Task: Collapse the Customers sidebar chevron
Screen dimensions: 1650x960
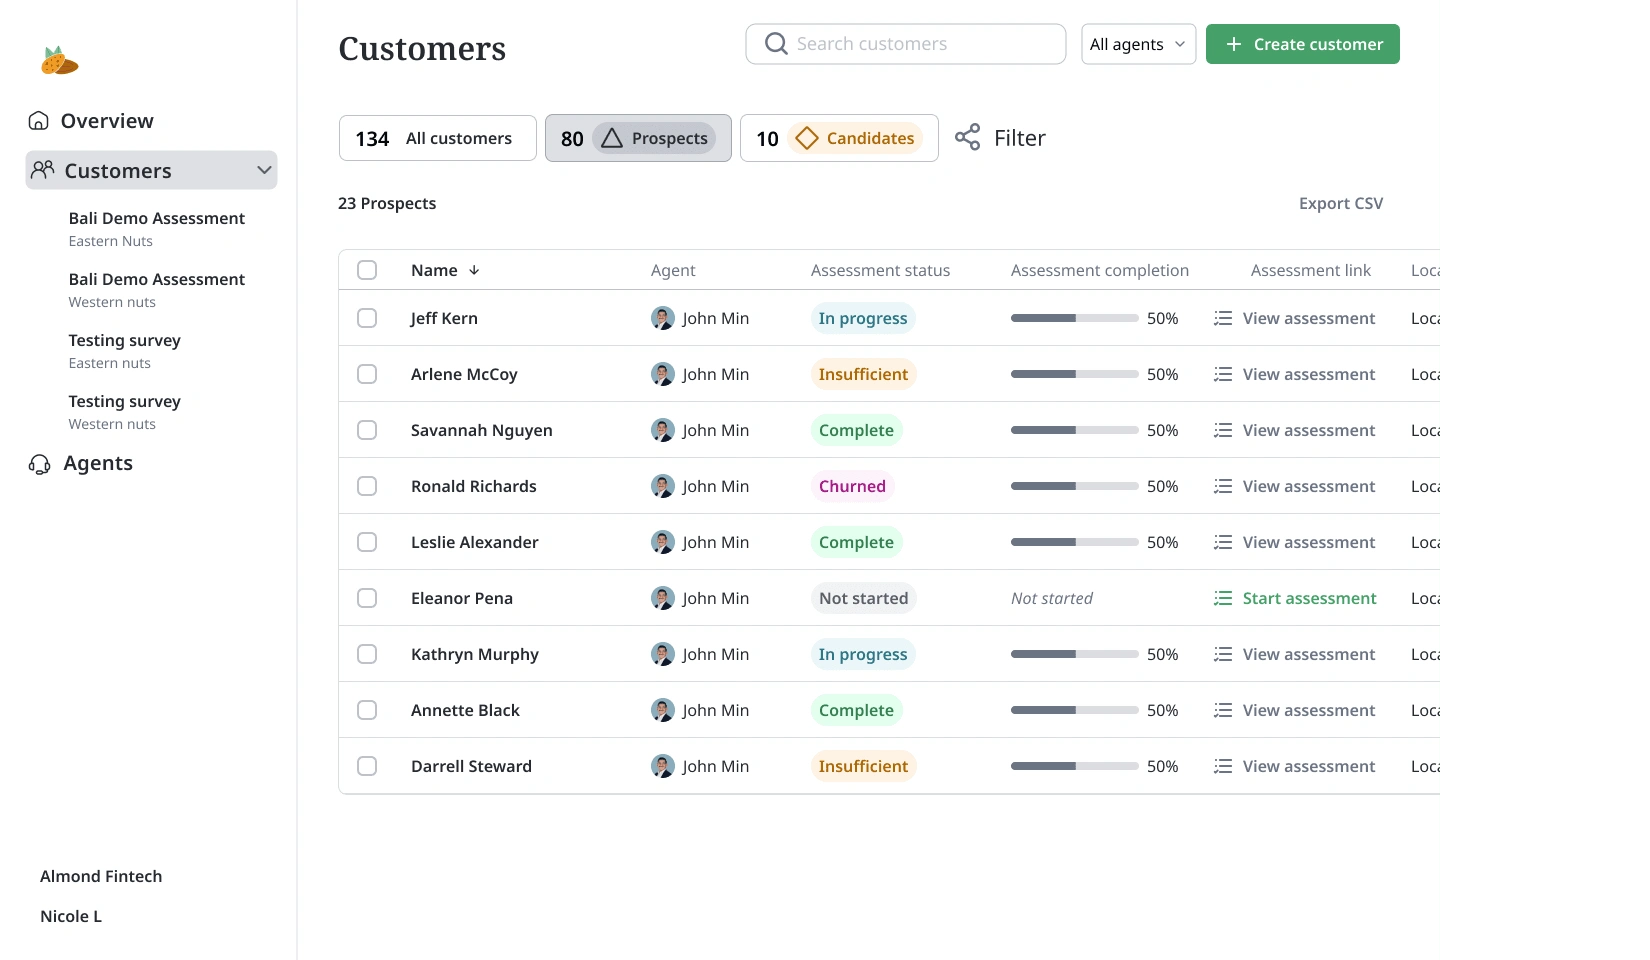Action: [264, 170]
